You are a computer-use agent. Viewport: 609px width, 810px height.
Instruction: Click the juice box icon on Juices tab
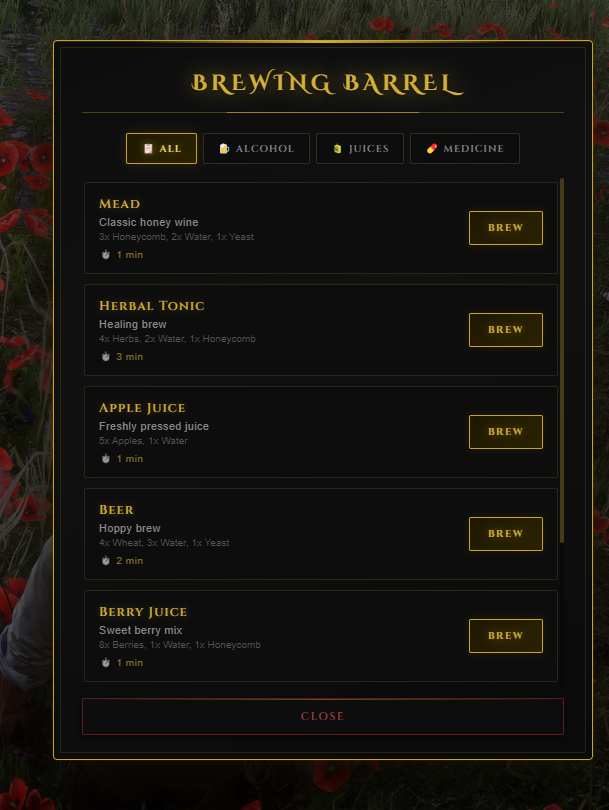[337, 149]
